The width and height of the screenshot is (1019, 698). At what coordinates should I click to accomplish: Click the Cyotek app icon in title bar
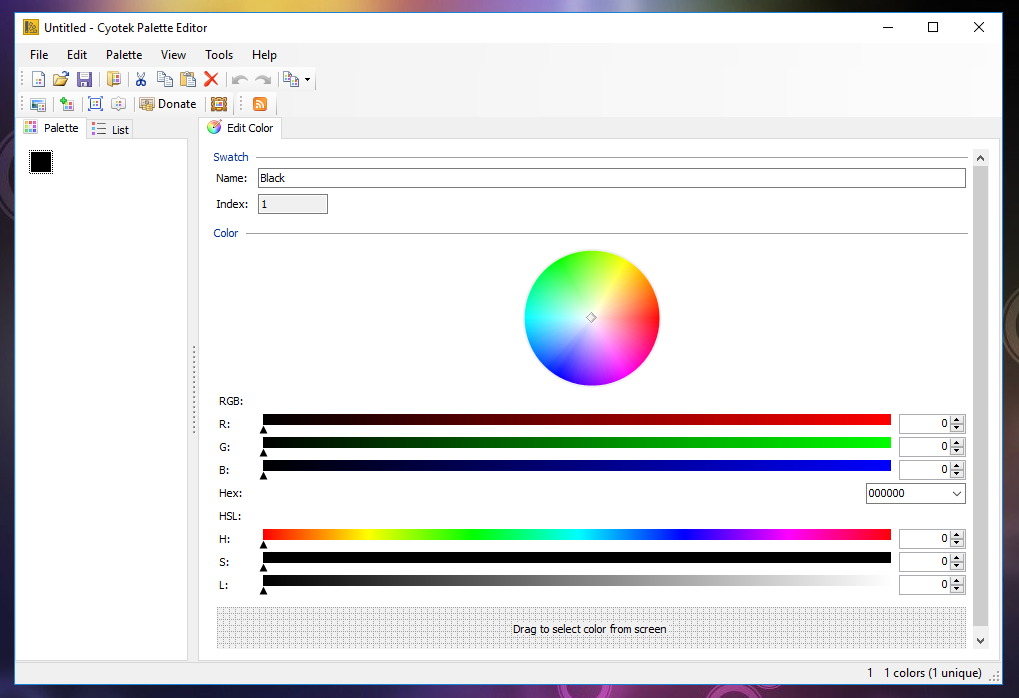click(x=31, y=27)
